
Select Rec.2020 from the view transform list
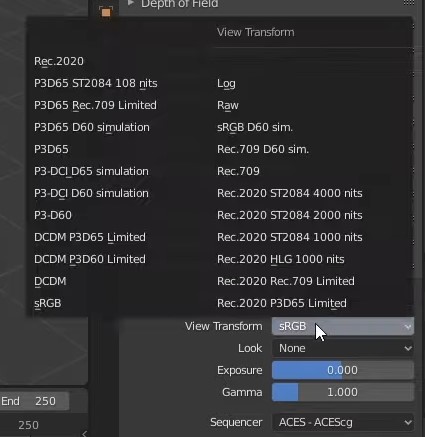coord(59,61)
